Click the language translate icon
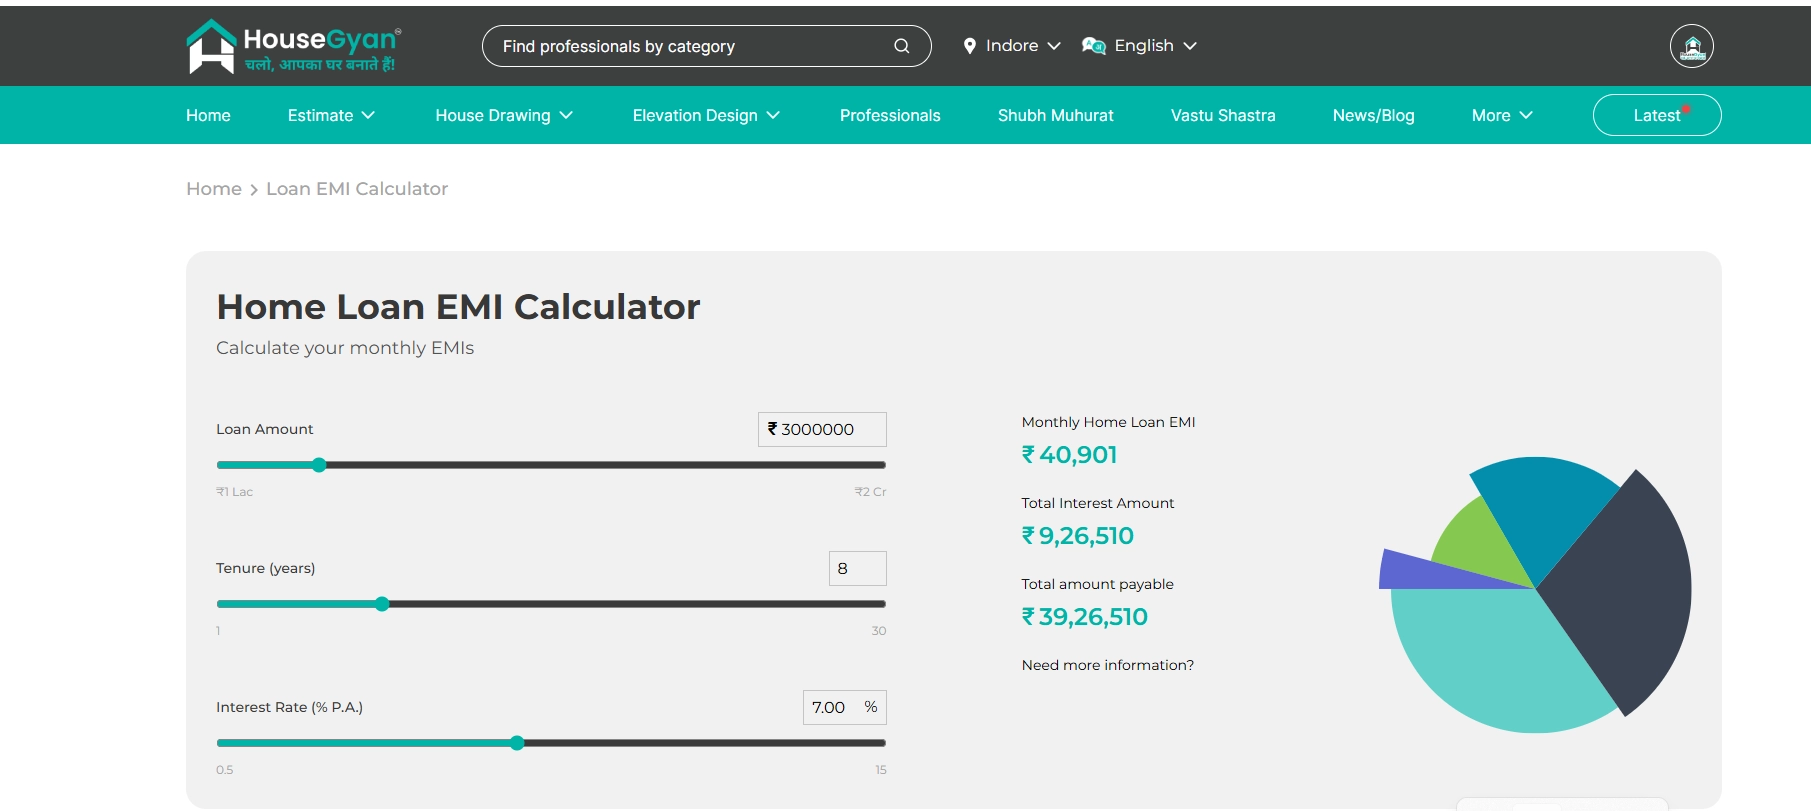The image size is (1811, 811). 1093,46
